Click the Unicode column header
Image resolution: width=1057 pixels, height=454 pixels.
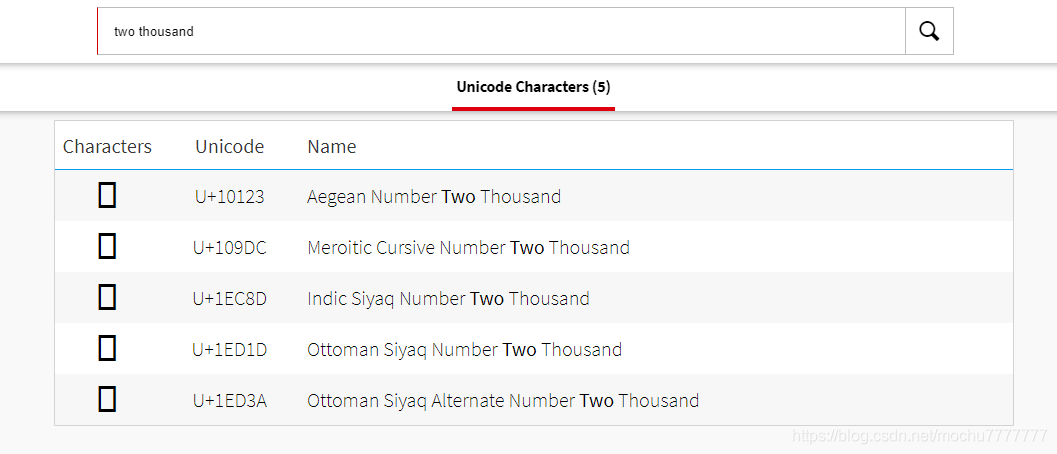[x=229, y=147]
